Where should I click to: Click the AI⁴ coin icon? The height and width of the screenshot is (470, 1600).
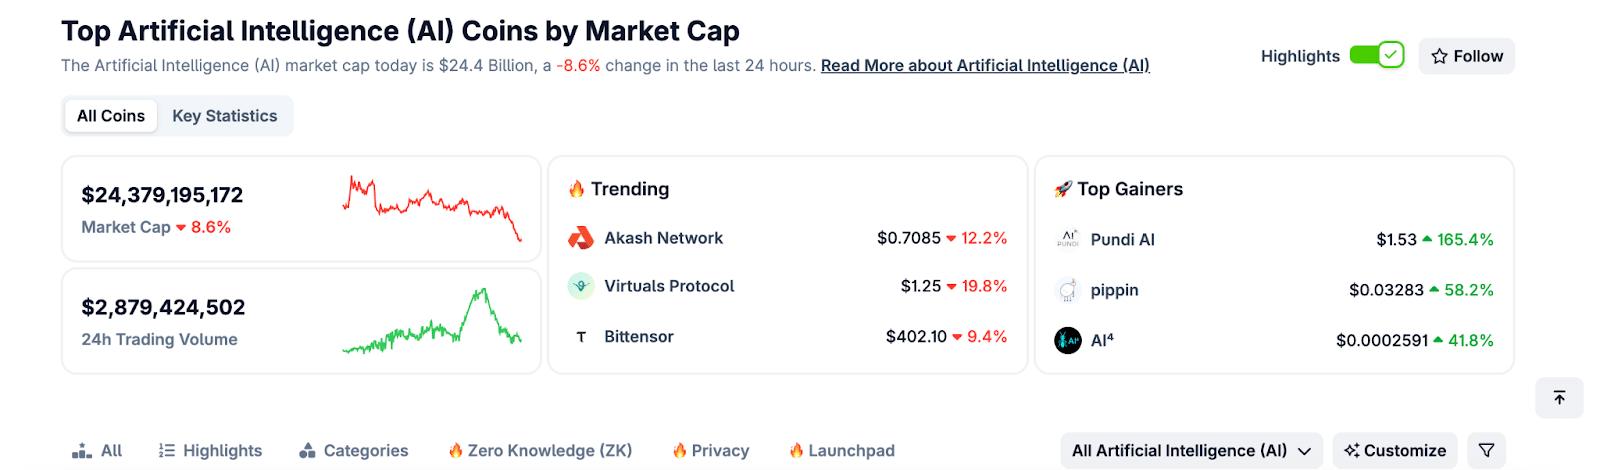click(x=1068, y=341)
